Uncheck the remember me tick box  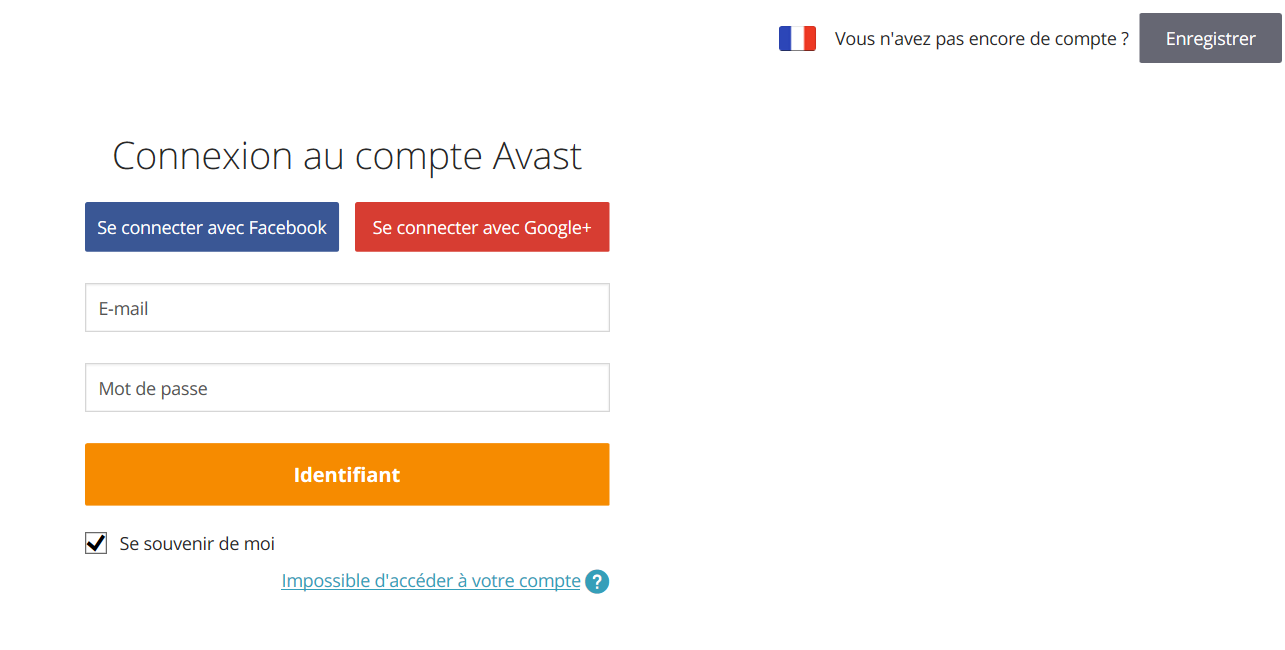pos(96,543)
